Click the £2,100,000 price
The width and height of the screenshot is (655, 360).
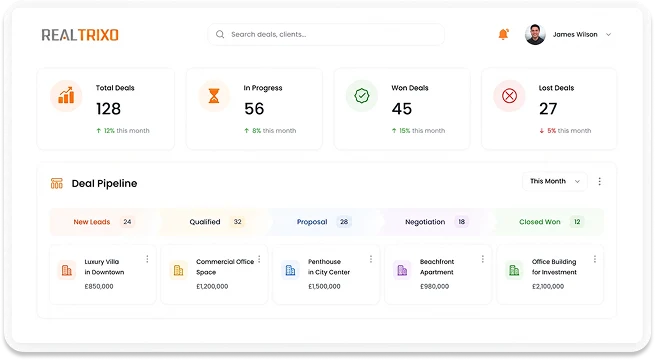[x=548, y=286]
